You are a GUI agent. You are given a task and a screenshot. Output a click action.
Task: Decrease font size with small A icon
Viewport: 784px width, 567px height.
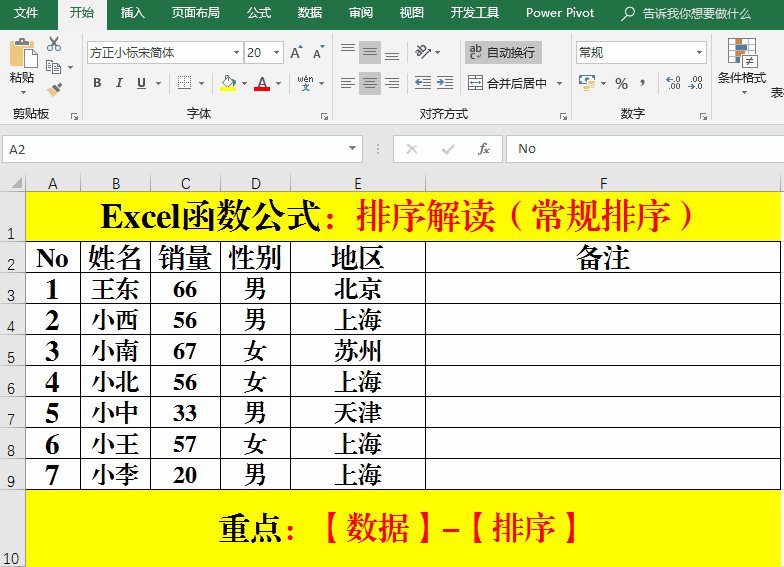pyautogui.click(x=318, y=52)
